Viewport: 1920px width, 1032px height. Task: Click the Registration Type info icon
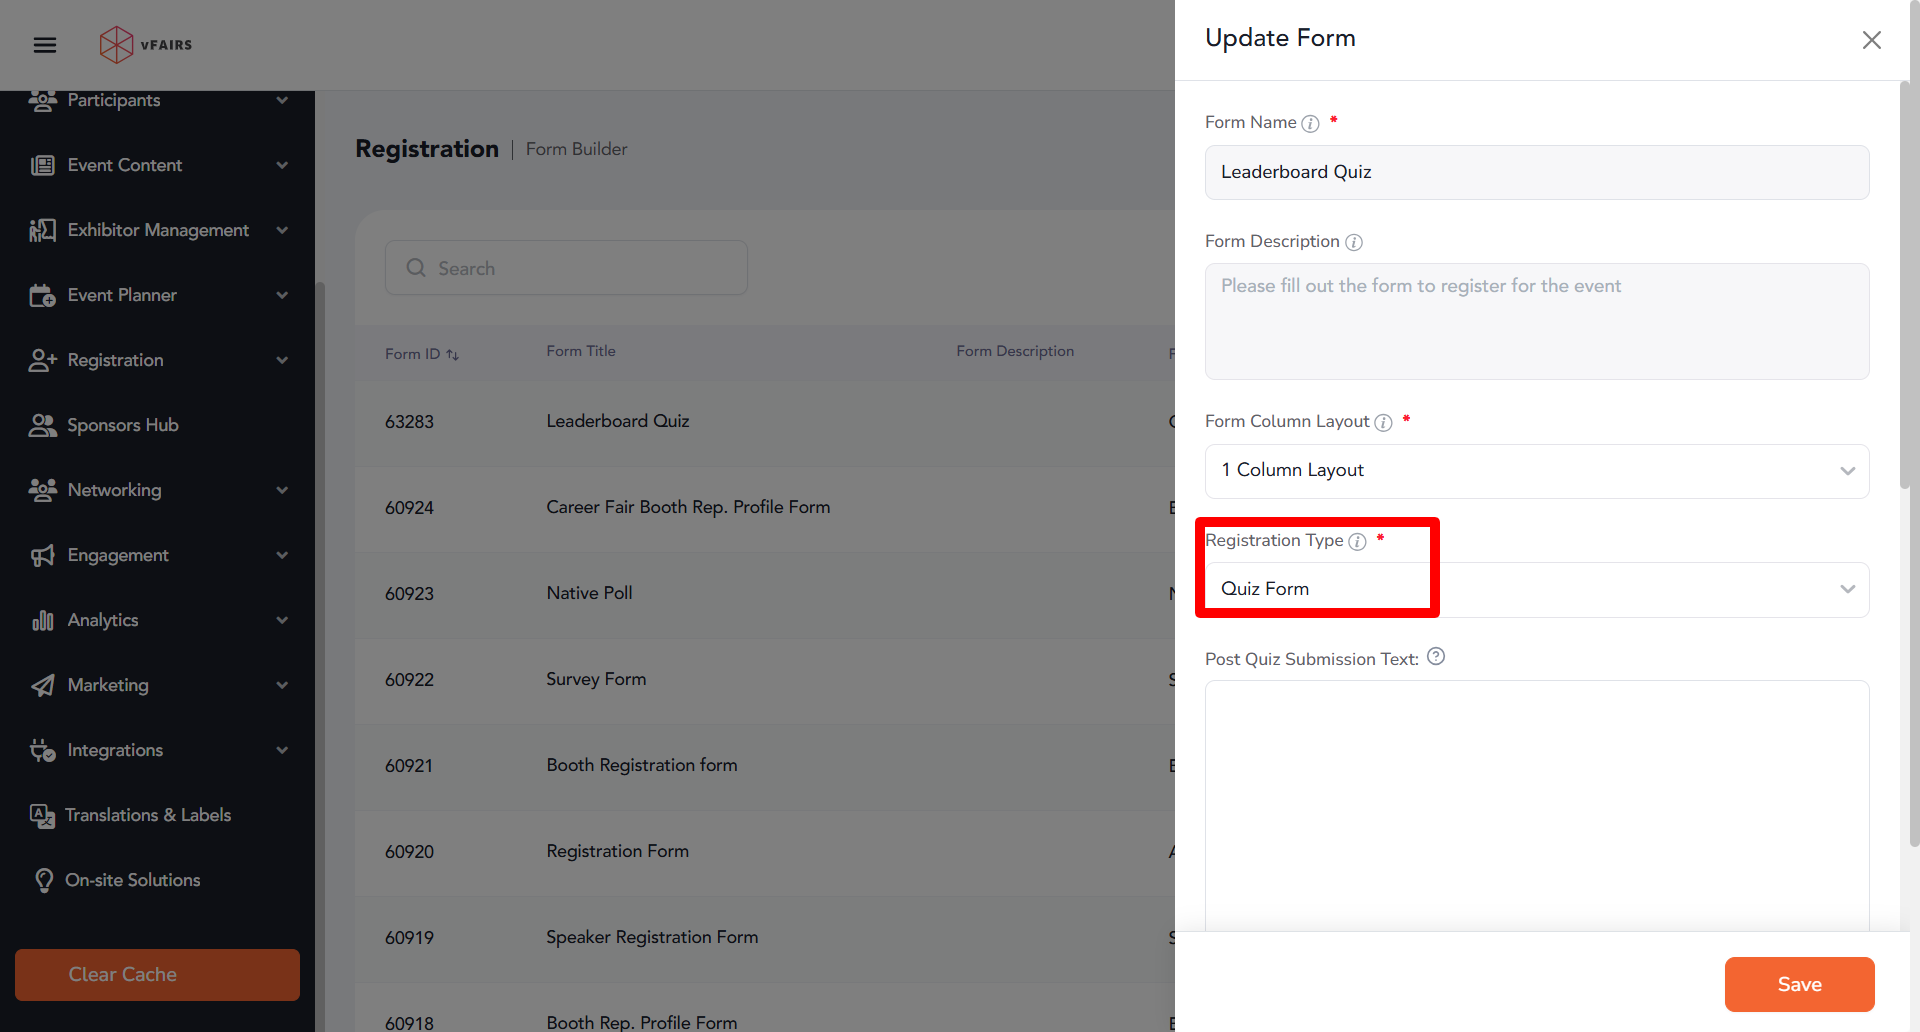(x=1357, y=541)
